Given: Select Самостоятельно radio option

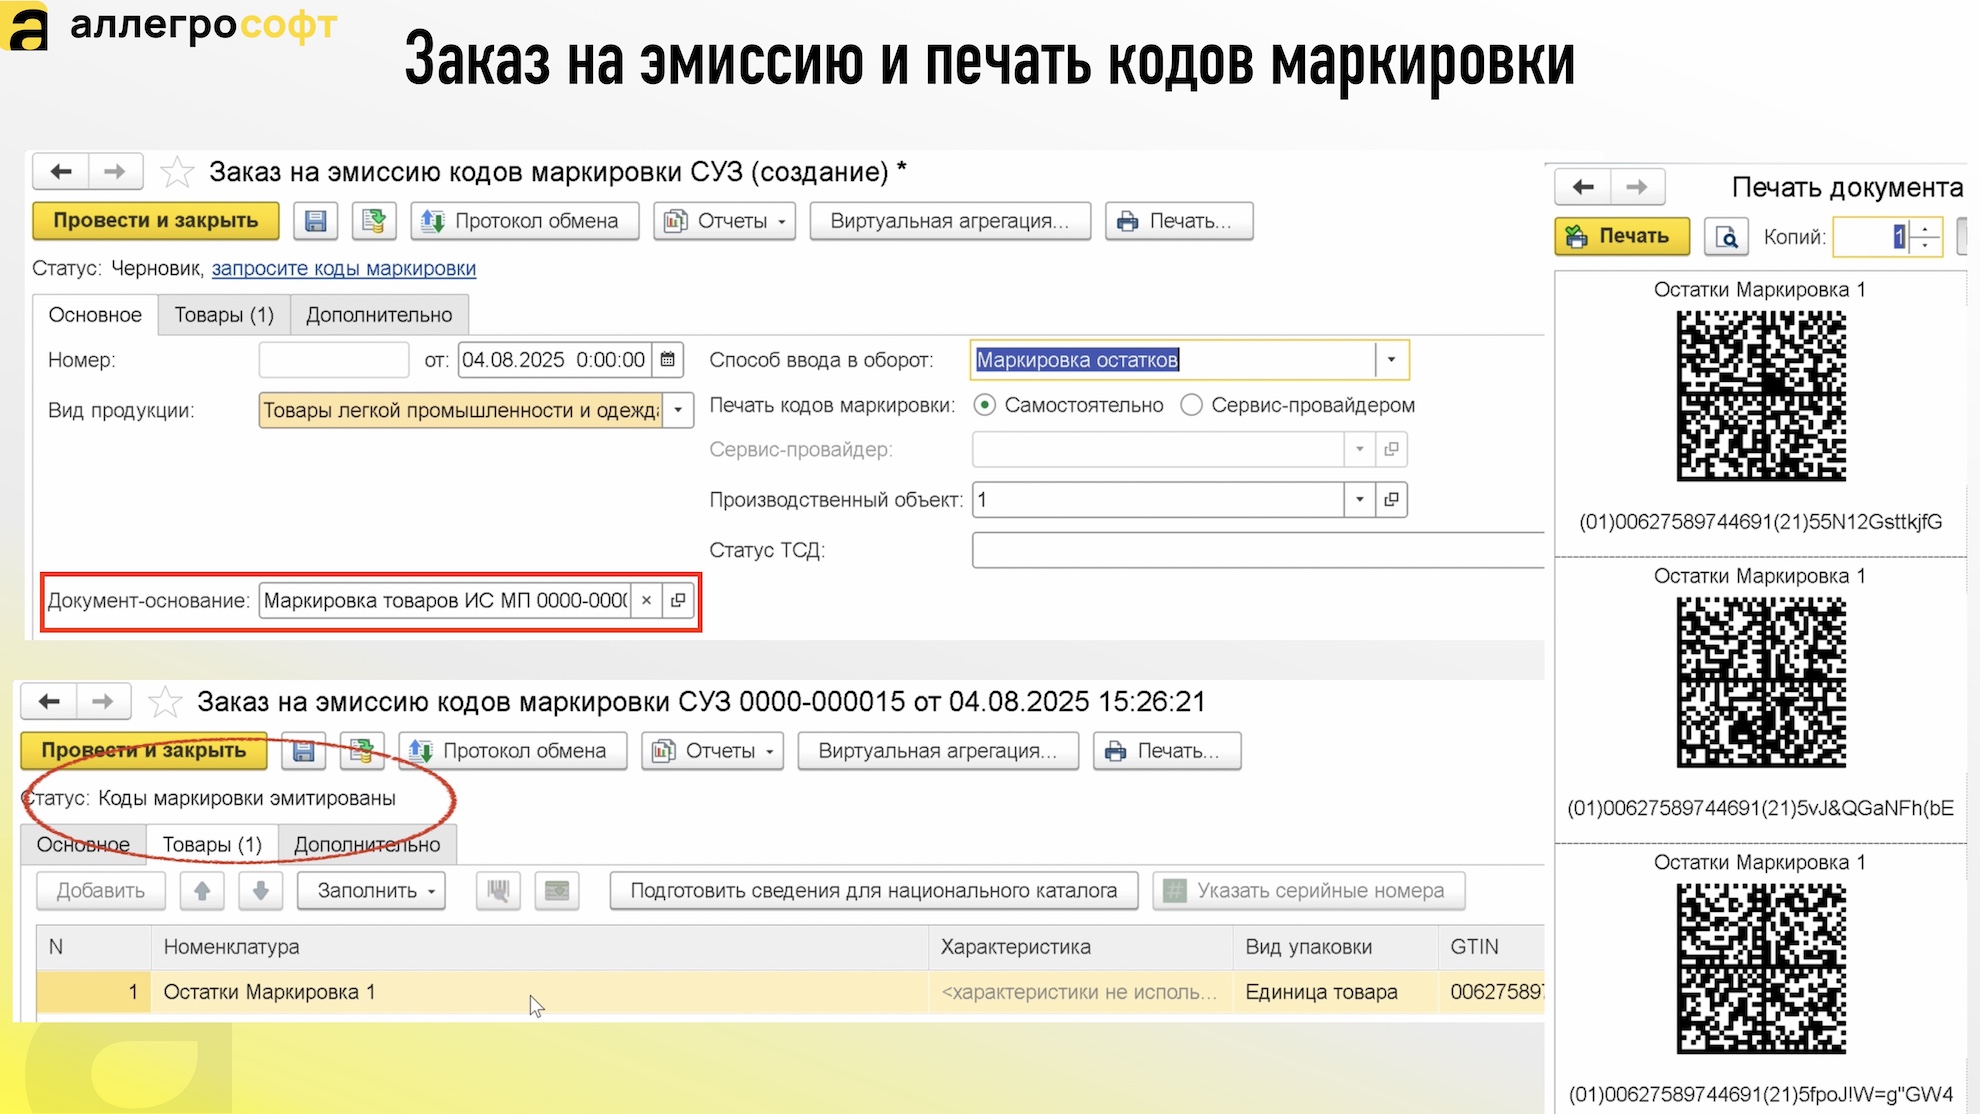Looking at the screenshot, I should coord(985,405).
